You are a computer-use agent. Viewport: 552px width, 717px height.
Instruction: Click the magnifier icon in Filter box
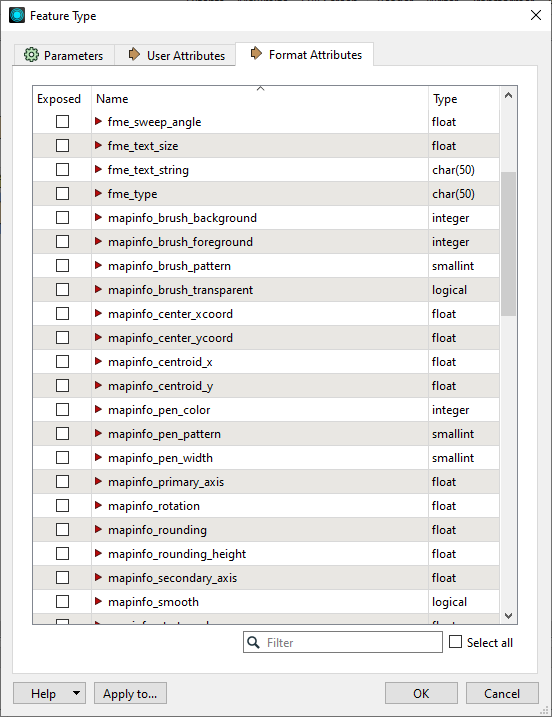[253, 642]
